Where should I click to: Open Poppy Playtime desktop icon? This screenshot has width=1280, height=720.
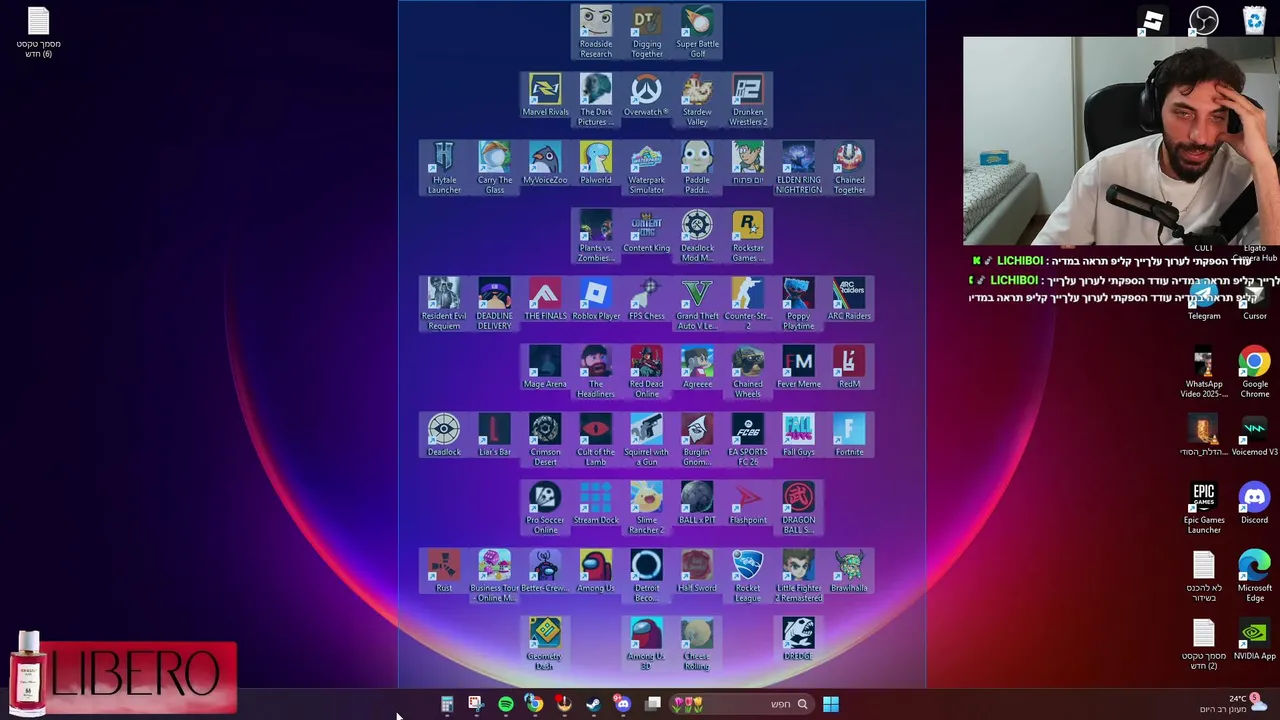click(798, 304)
